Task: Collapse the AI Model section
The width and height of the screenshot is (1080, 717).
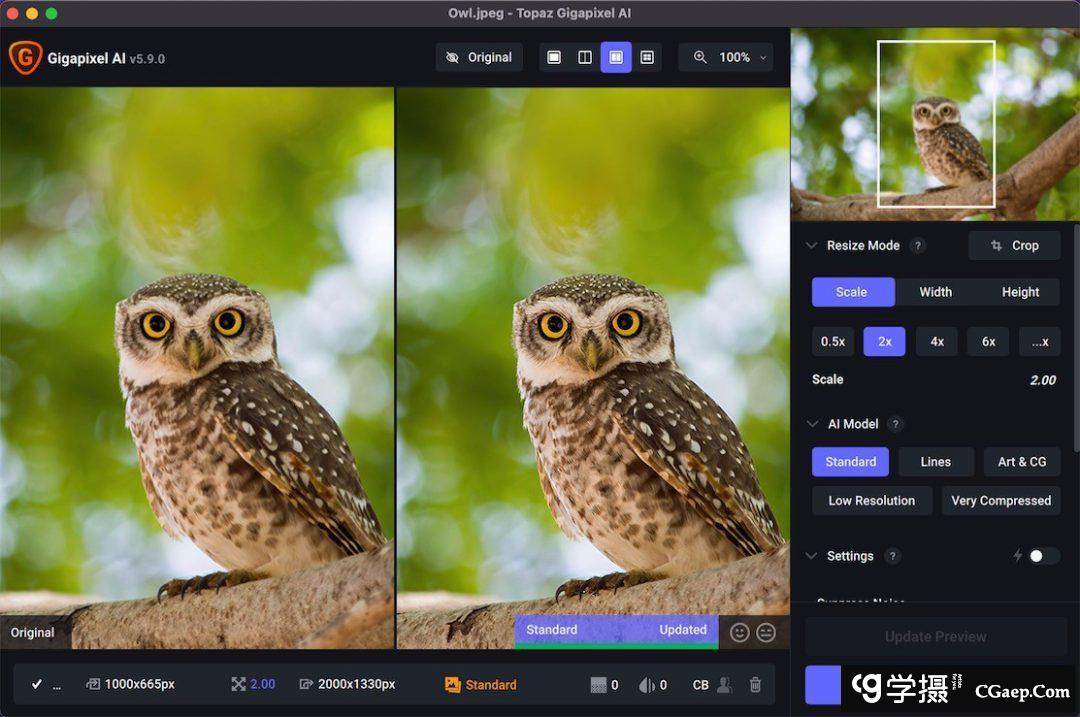Action: coord(812,424)
